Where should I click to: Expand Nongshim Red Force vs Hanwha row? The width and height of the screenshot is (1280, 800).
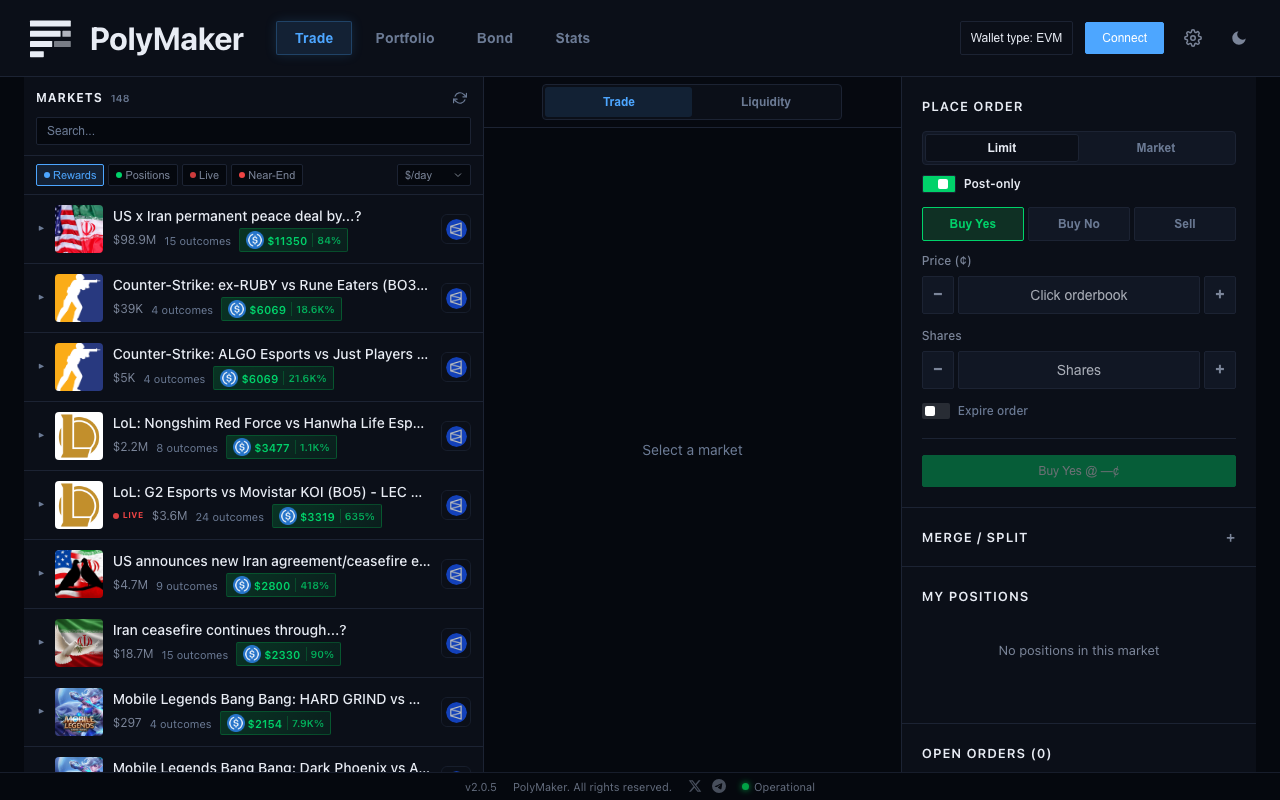[x=41, y=435]
